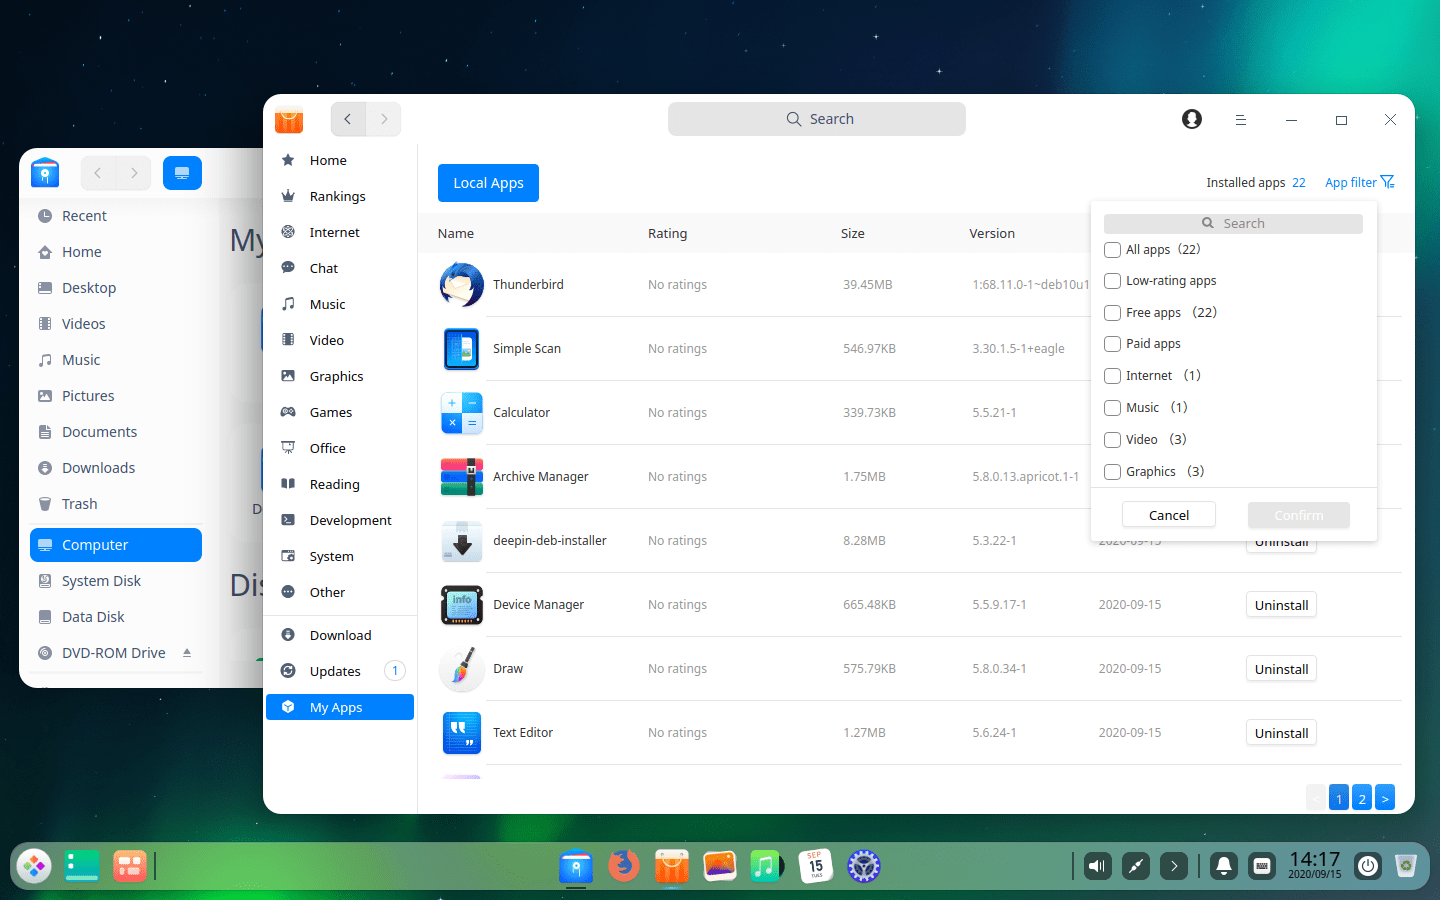Click the Archive Manager app icon
Viewport: 1440px width, 900px height.
pos(462,477)
